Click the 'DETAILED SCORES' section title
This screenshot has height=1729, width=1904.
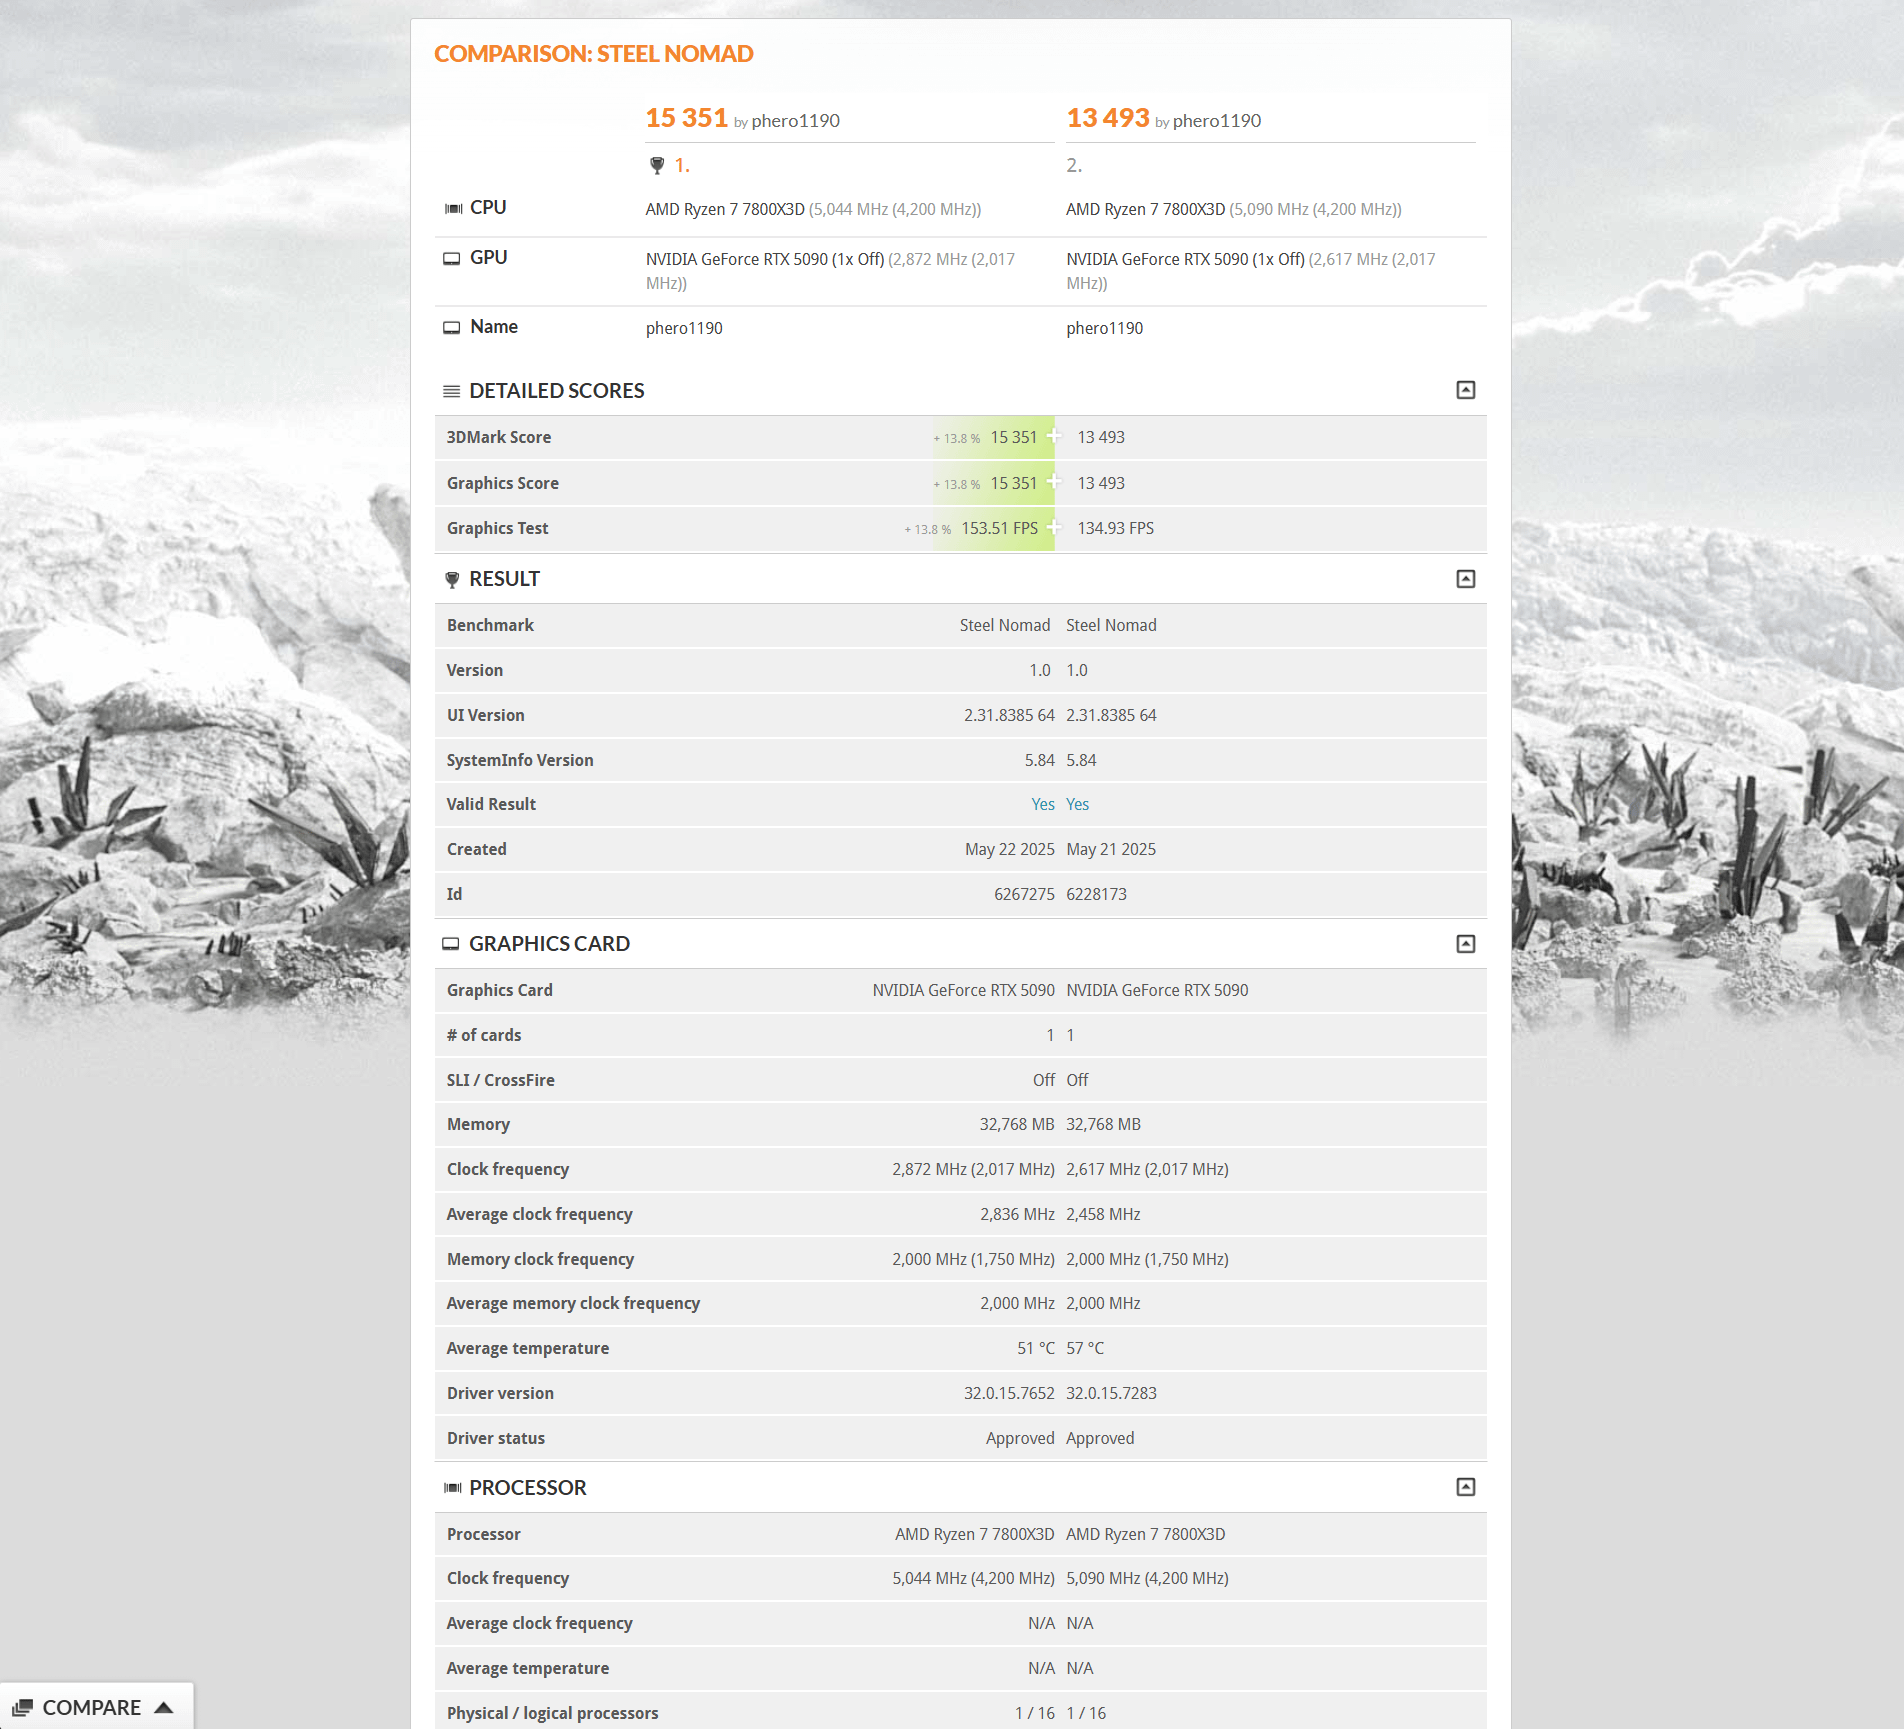(x=556, y=391)
